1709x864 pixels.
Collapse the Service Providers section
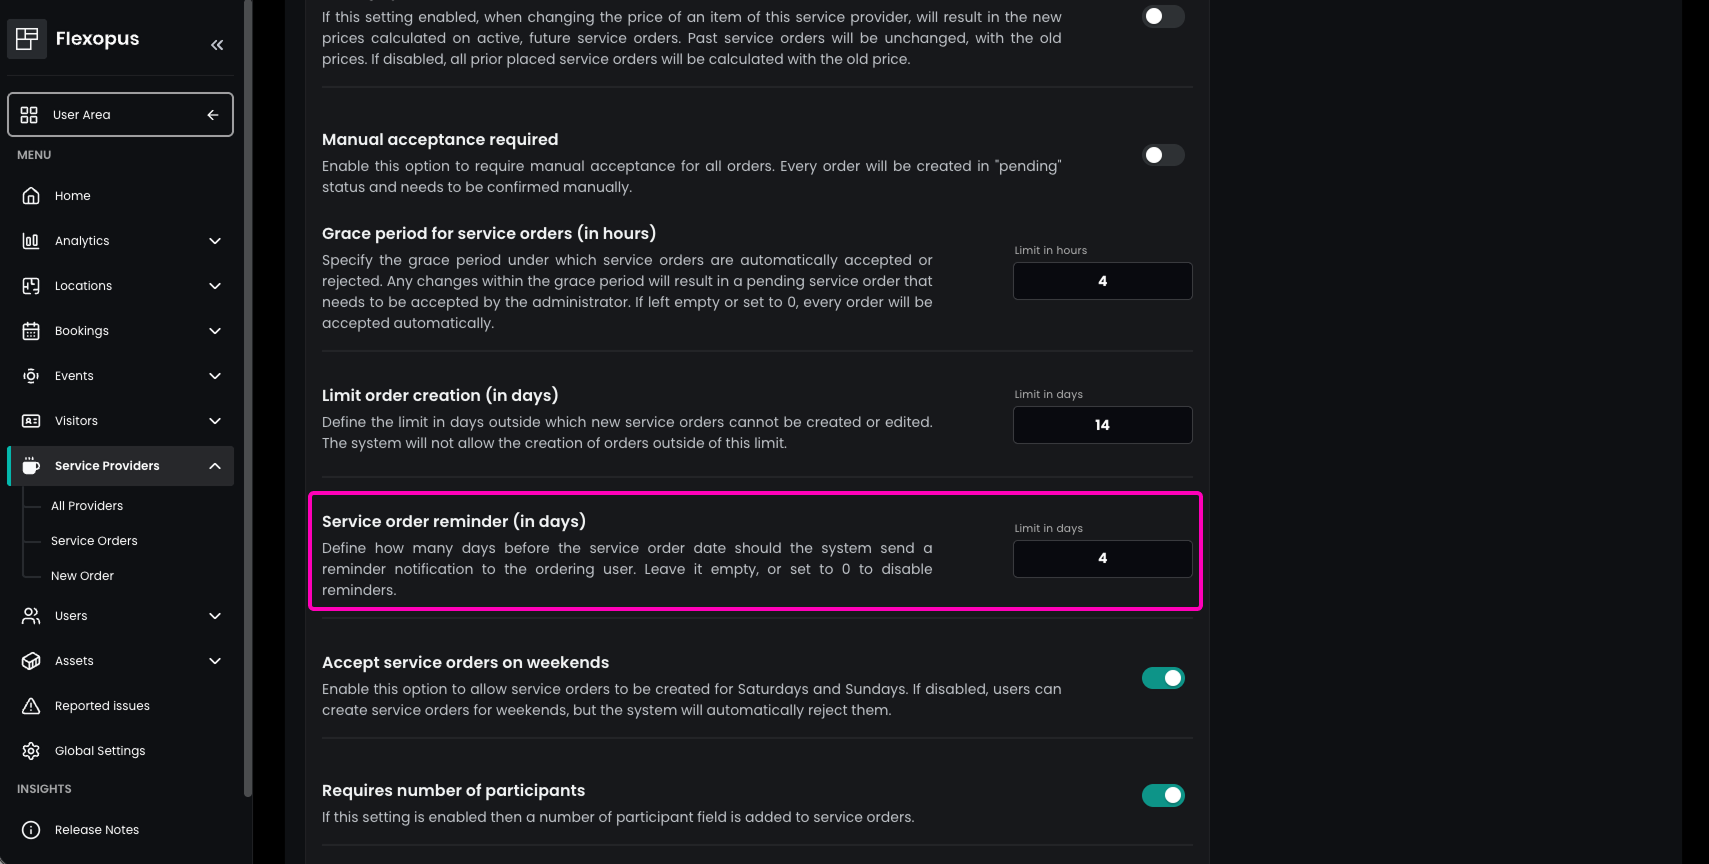(215, 466)
